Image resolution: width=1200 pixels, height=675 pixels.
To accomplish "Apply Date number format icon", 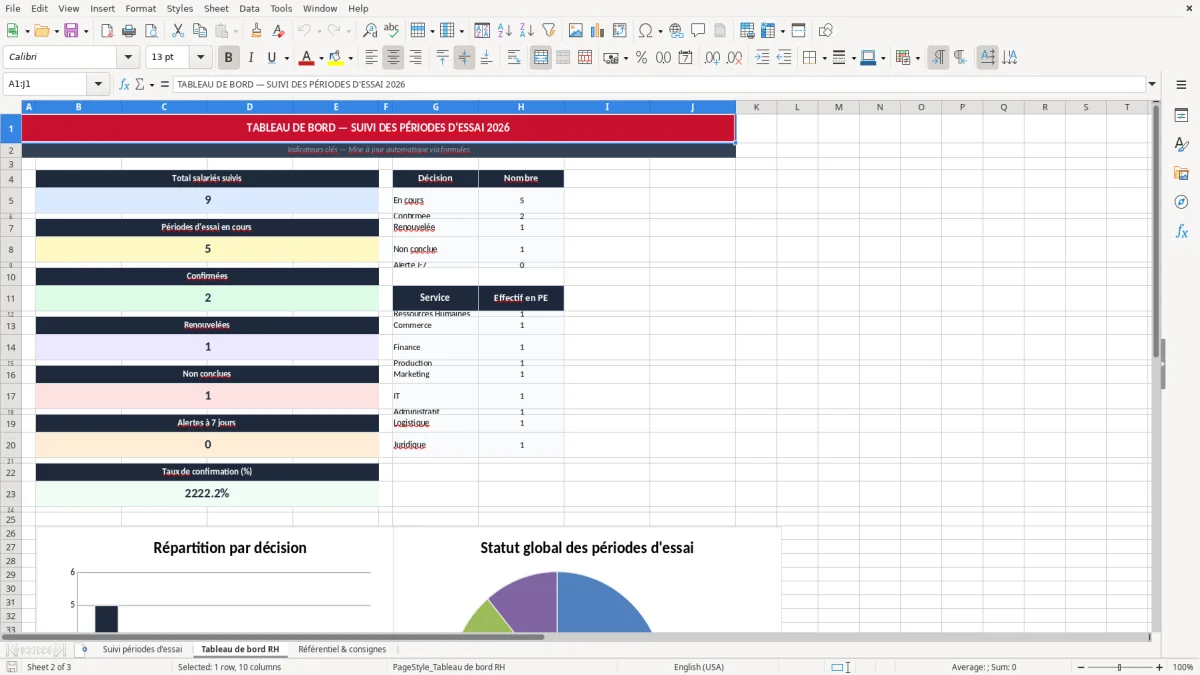I will [x=685, y=58].
